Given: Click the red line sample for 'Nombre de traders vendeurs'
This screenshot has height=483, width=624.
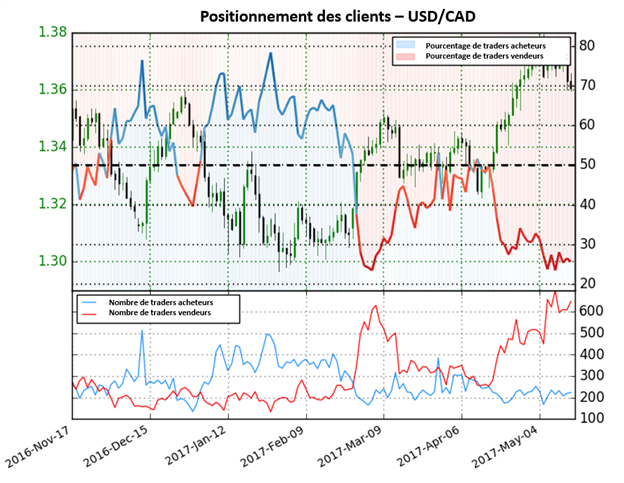Looking at the screenshot, I should pyautogui.click(x=89, y=313).
